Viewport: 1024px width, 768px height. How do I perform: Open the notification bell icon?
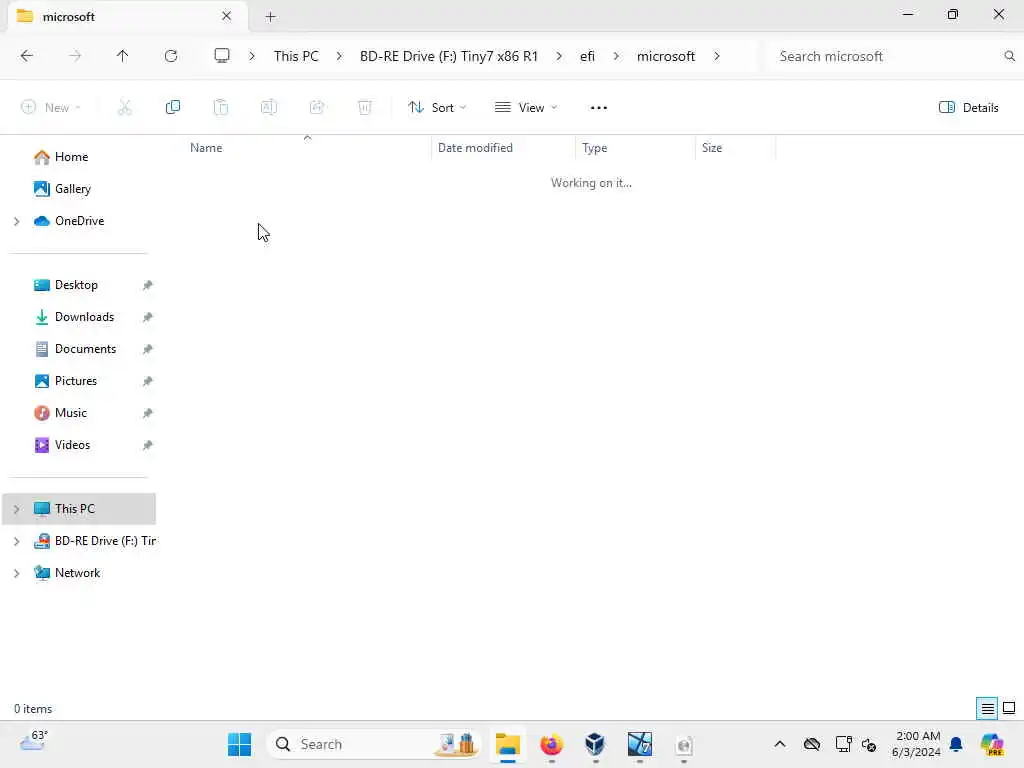coord(956,744)
